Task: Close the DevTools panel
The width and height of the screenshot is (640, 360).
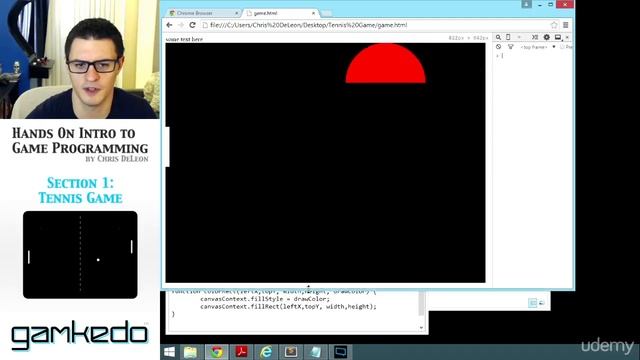Action: point(567,37)
